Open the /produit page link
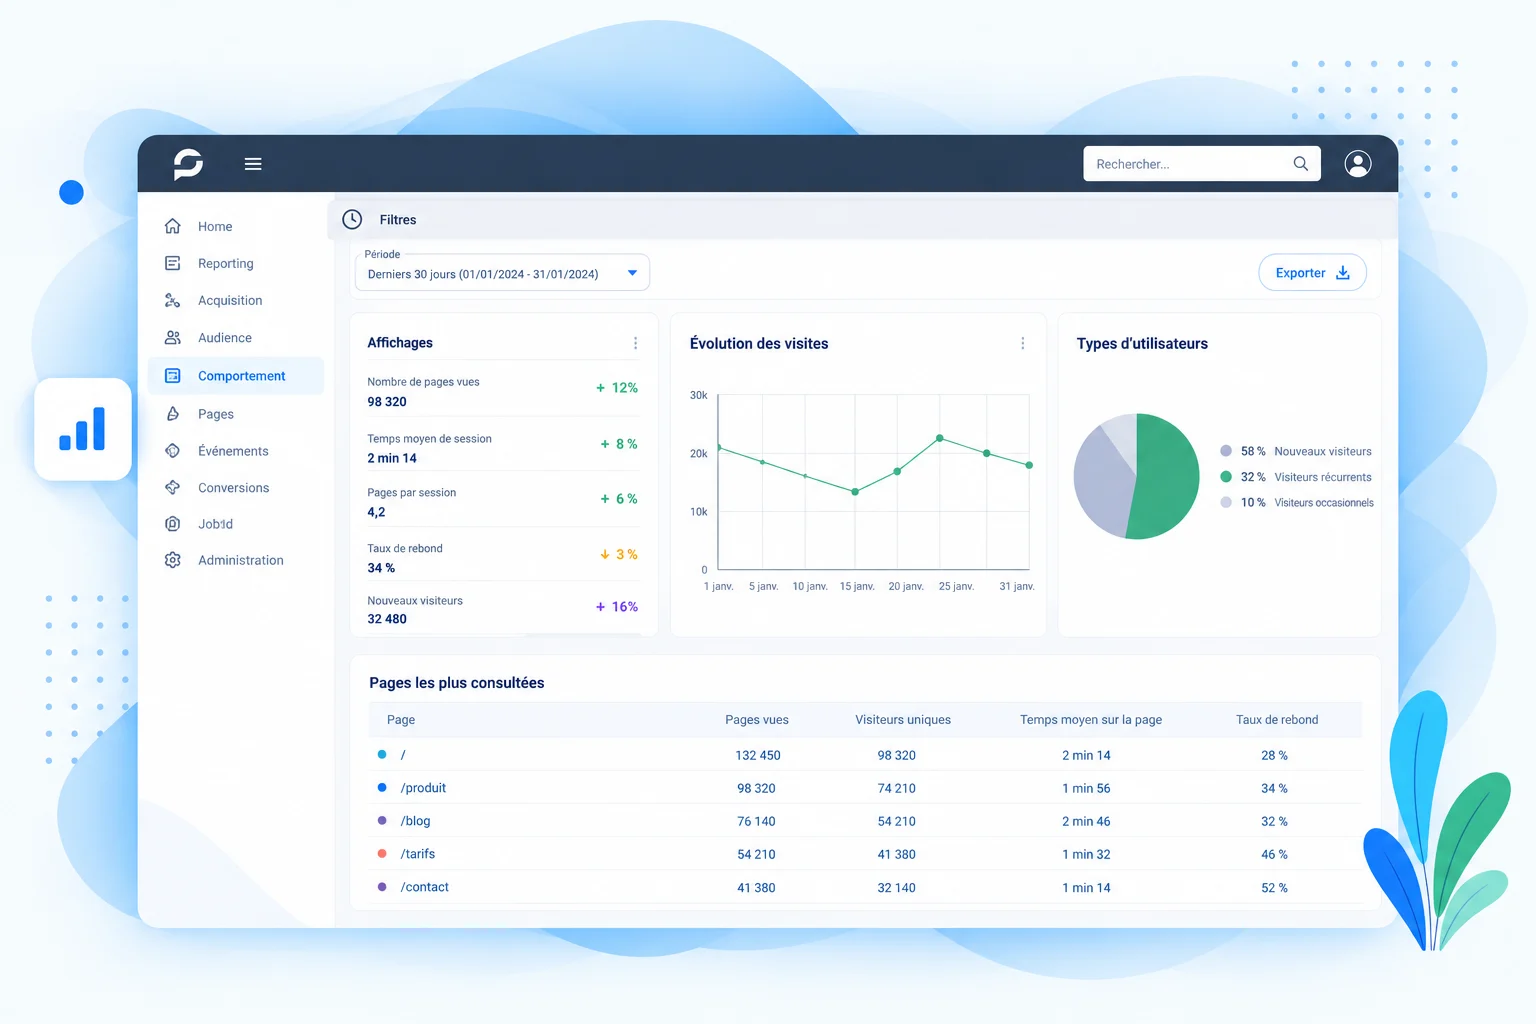 point(423,788)
